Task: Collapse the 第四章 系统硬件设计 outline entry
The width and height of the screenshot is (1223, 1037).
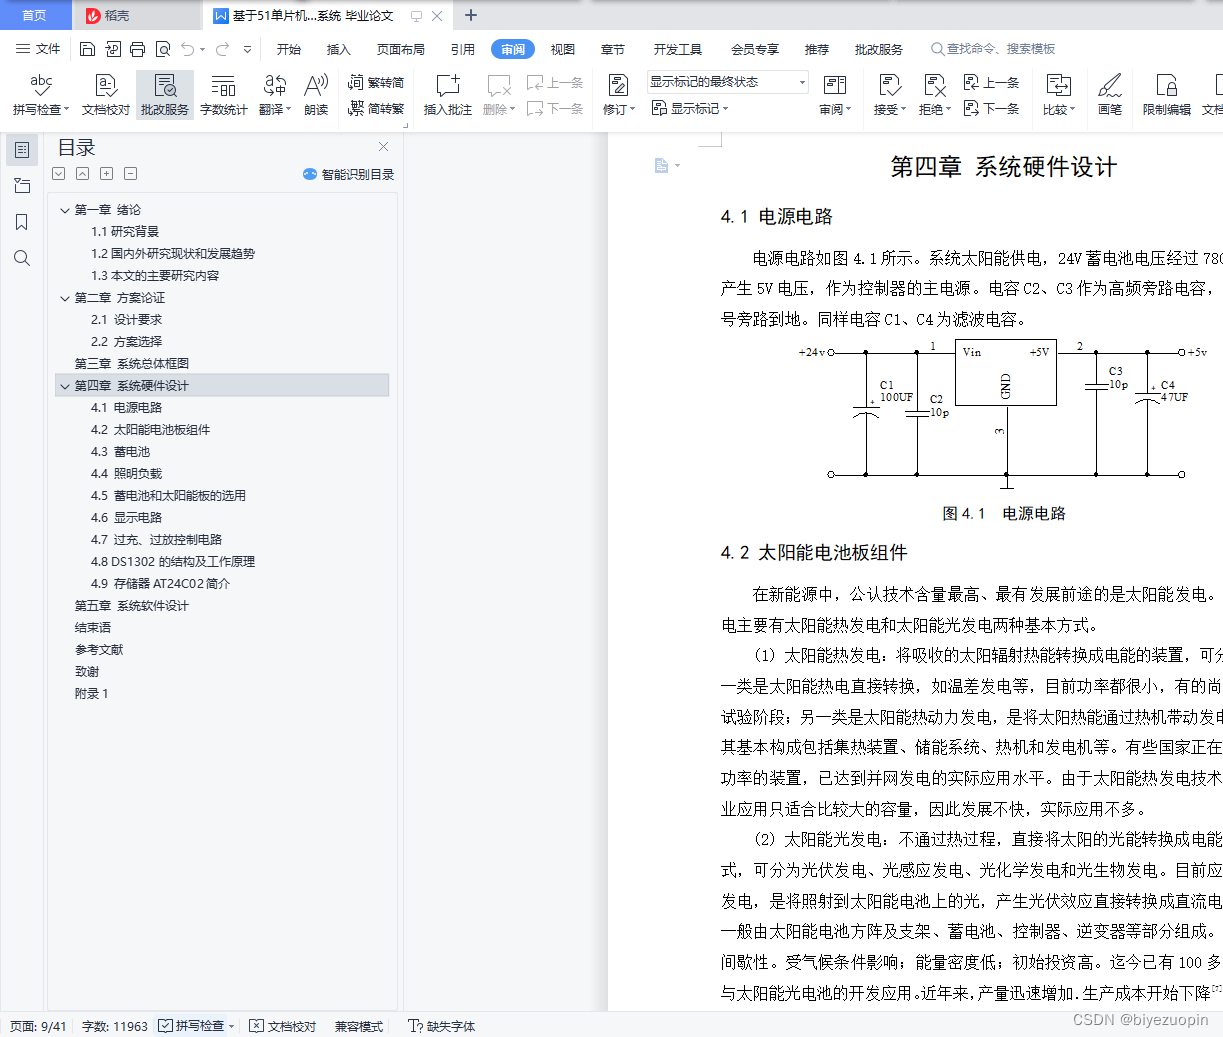Action: tap(65, 385)
